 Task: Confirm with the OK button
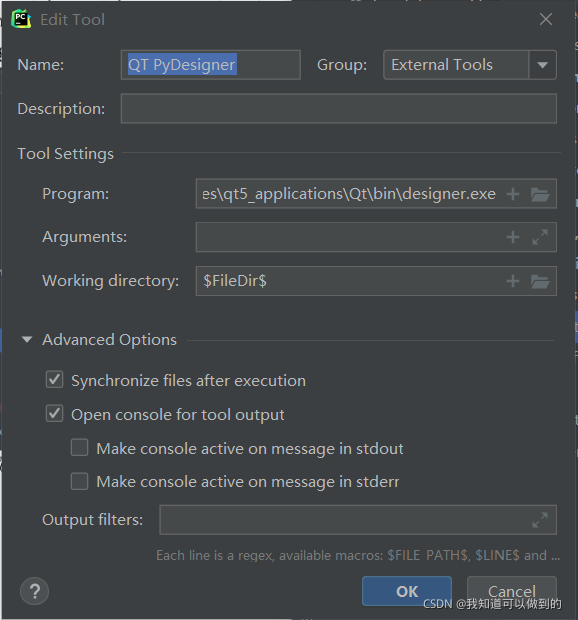(x=407, y=591)
